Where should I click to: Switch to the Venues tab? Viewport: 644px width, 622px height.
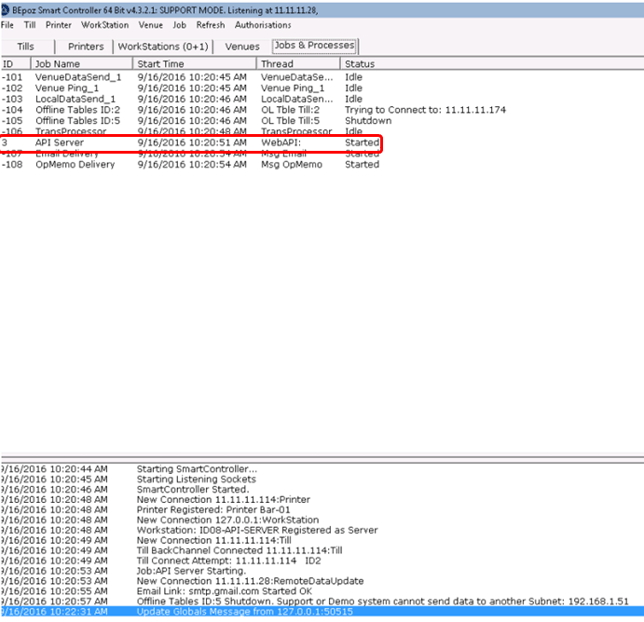[x=242, y=47]
